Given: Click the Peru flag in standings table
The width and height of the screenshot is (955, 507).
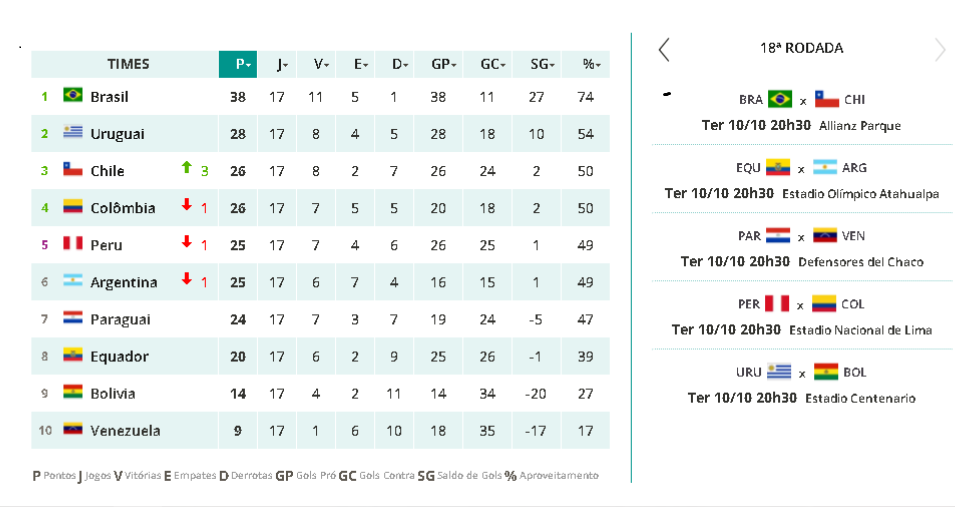Looking at the screenshot, I should 72,244.
